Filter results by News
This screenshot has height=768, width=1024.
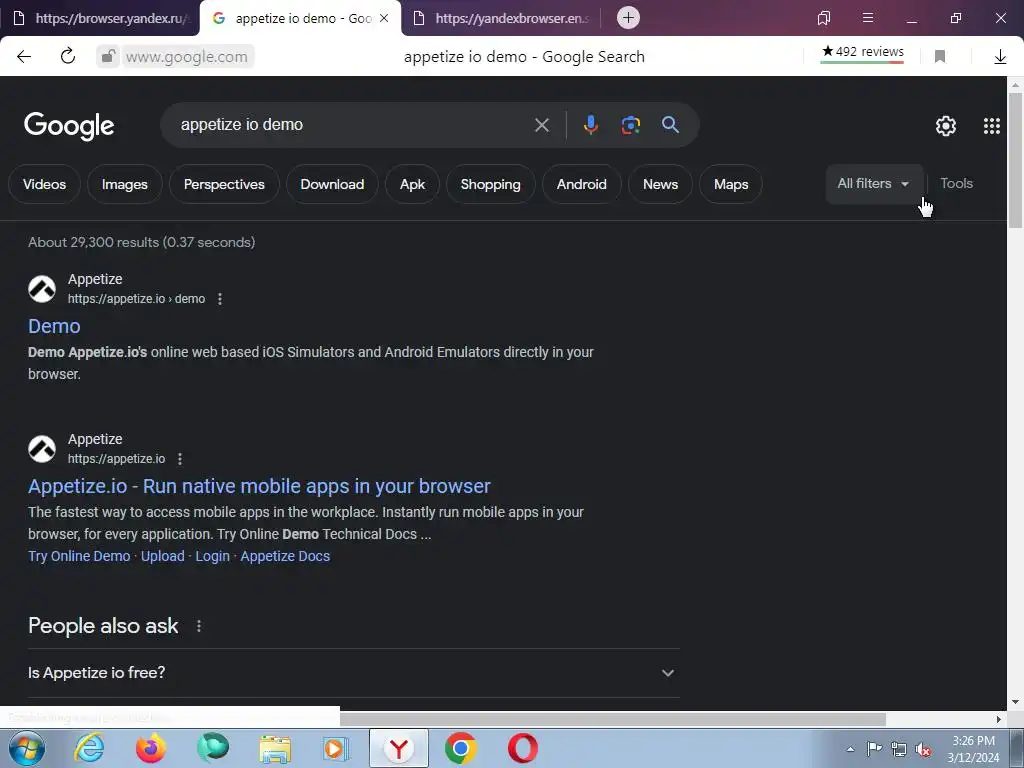(660, 184)
